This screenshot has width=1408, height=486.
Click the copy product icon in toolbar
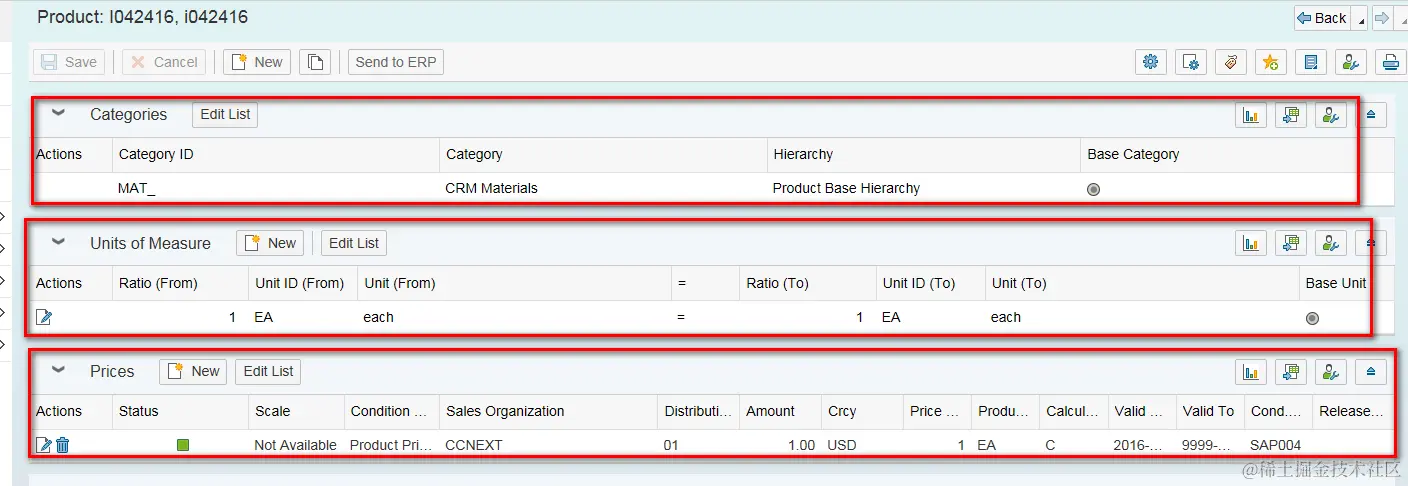pos(315,62)
